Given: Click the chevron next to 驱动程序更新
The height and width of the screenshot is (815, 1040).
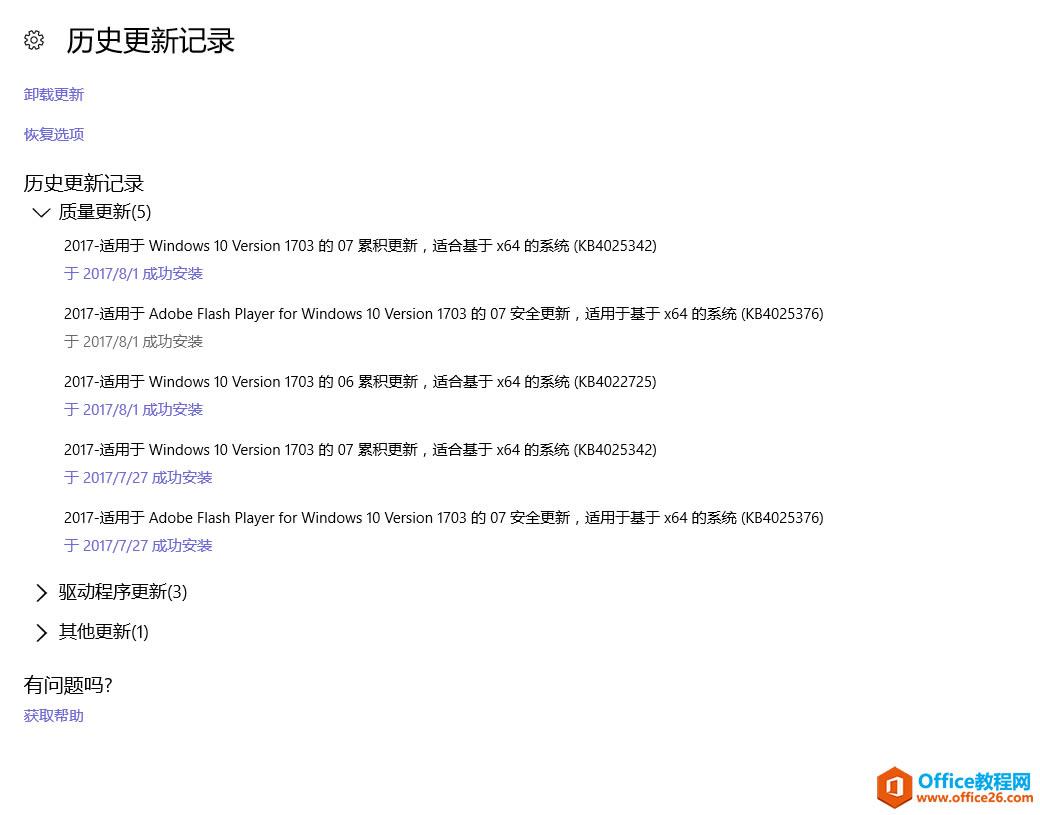Looking at the screenshot, I should (x=41, y=592).
